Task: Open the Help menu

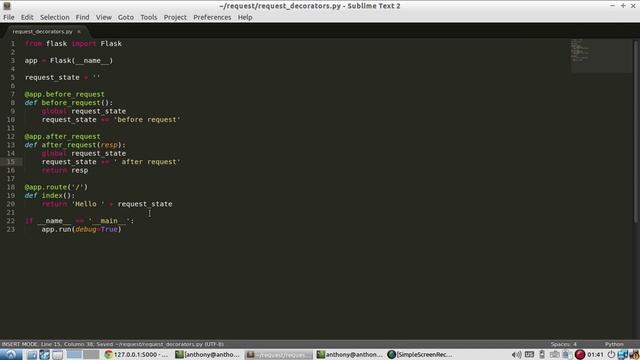Action: [x=245, y=17]
